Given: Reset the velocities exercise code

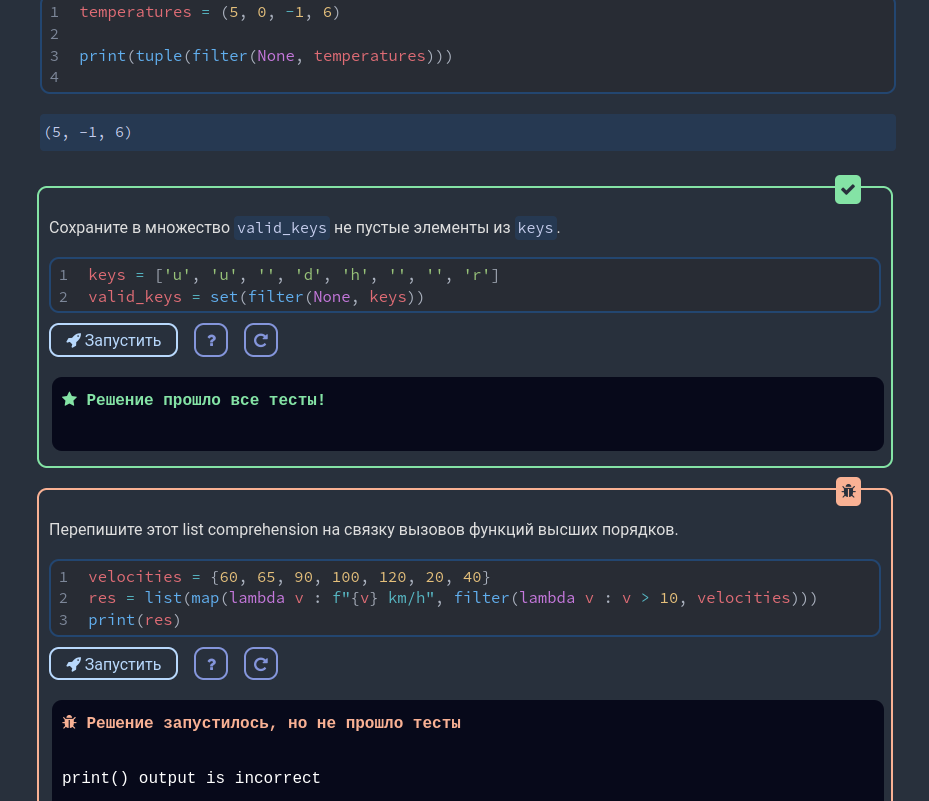Looking at the screenshot, I should pyautogui.click(x=261, y=664).
